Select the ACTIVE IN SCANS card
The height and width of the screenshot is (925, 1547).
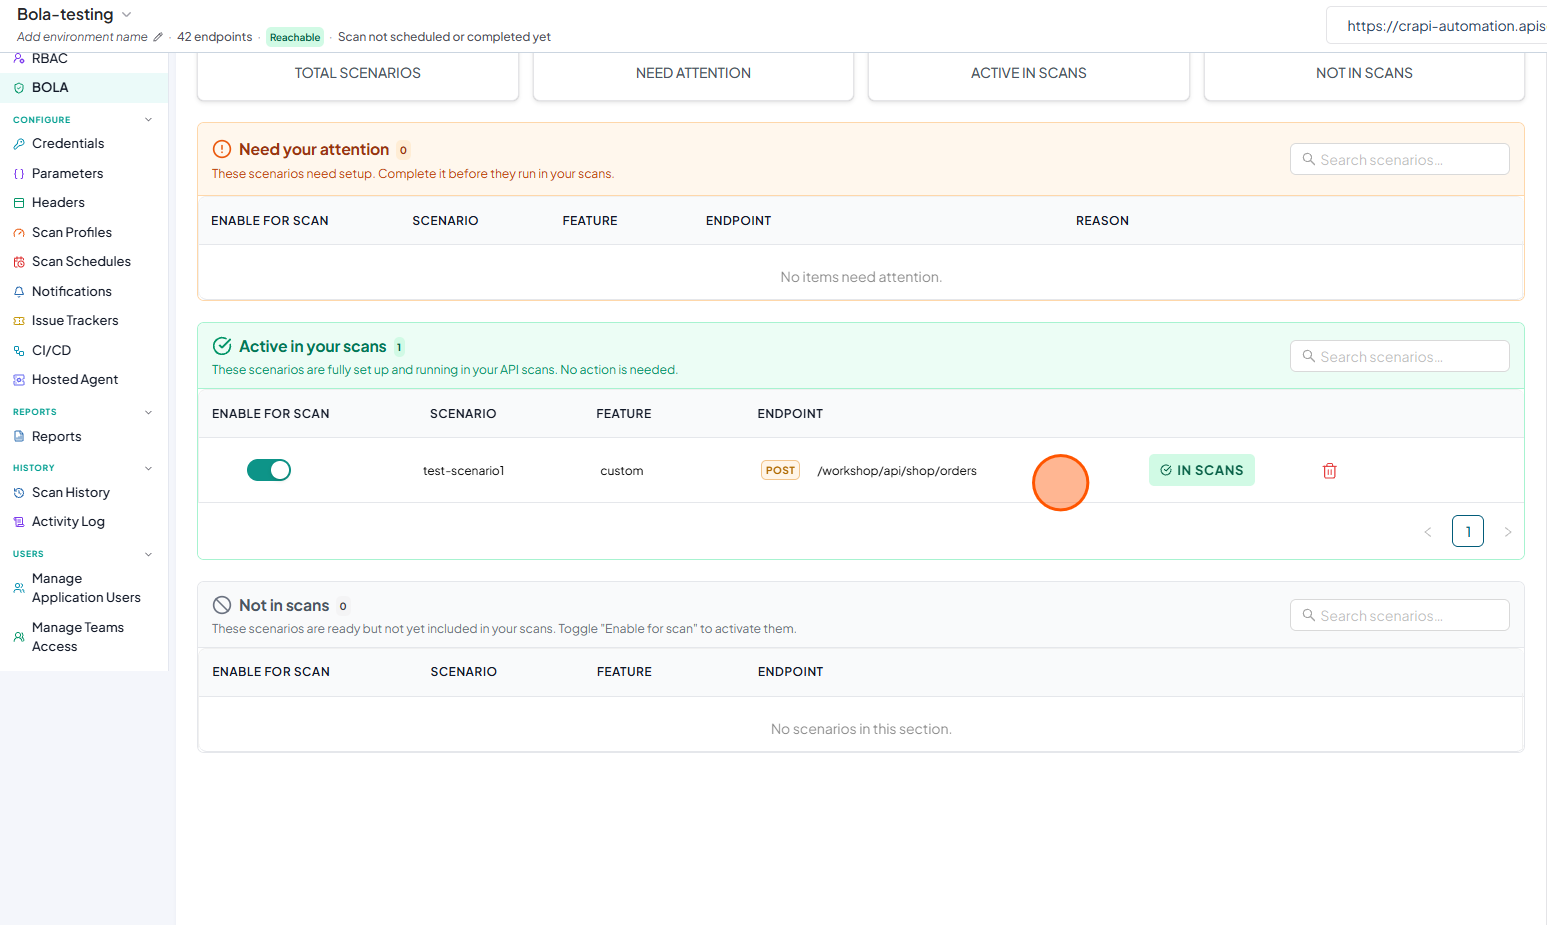click(1029, 76)
